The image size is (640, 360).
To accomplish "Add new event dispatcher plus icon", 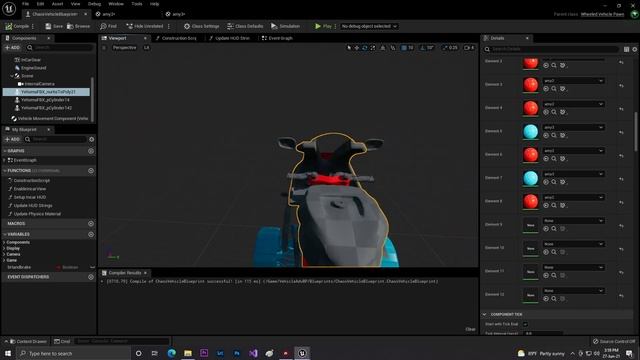I will click(x=91, y=277).
